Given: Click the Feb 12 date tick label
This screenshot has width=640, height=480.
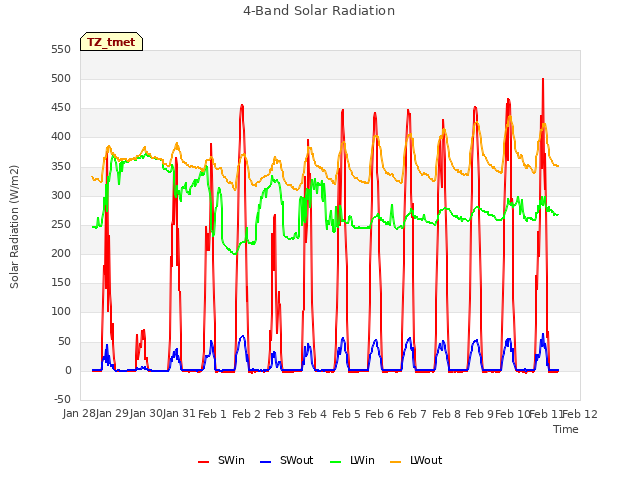Looking at the screenshot, I should point(580,414).
